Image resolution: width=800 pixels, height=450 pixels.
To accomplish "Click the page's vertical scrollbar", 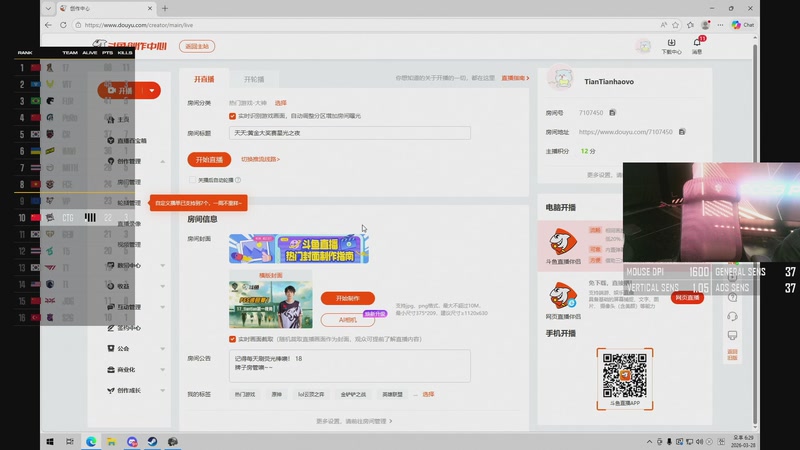I will [x=755, y=233].
